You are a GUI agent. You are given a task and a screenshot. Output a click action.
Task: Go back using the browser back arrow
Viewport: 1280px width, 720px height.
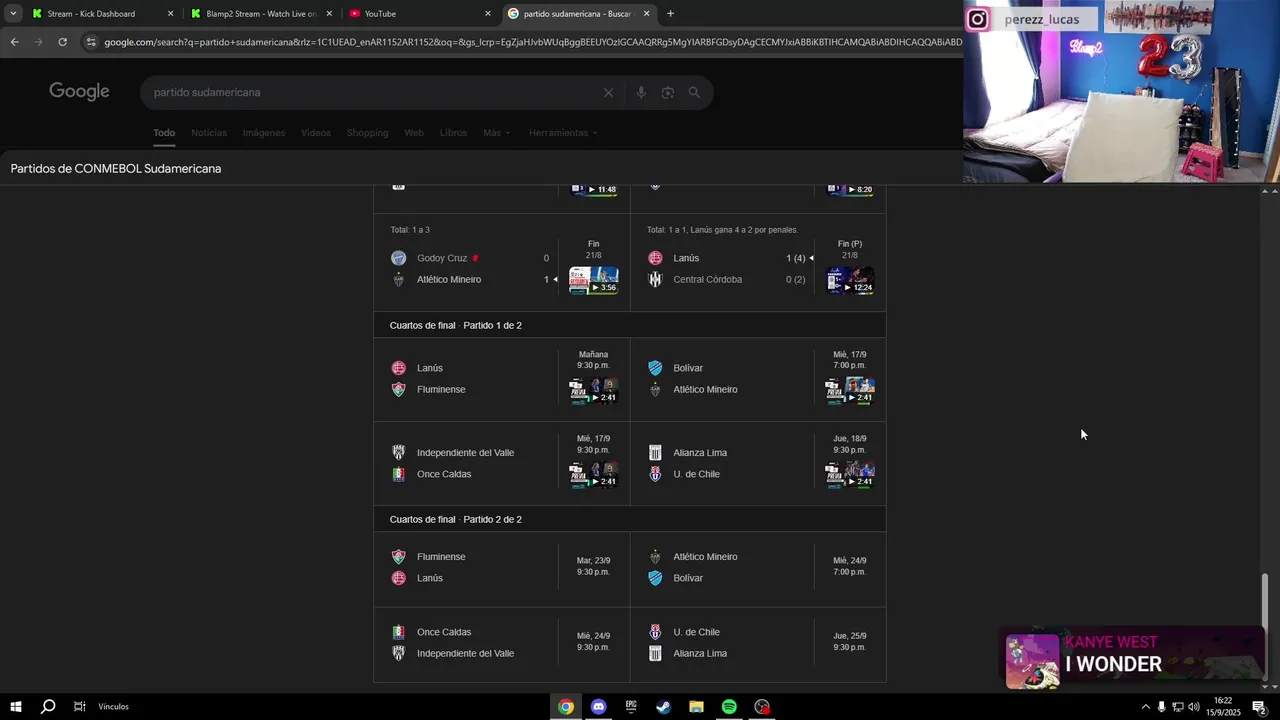click(x=14, y=42)
